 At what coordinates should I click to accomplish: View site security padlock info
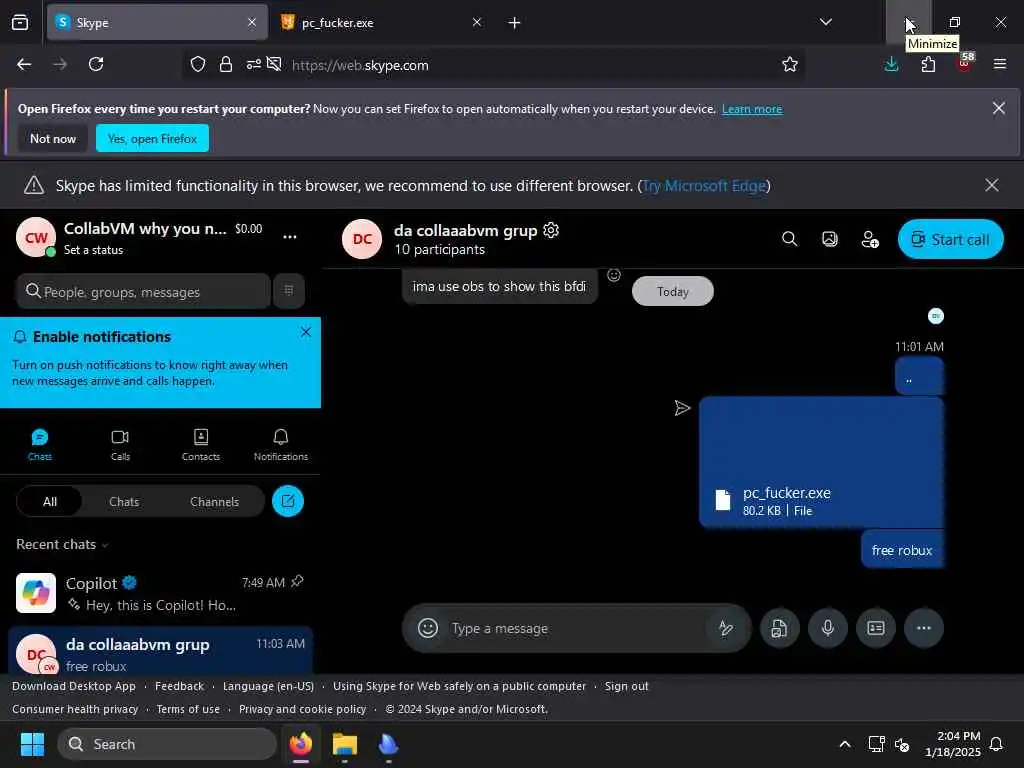[x=226, y=65]
